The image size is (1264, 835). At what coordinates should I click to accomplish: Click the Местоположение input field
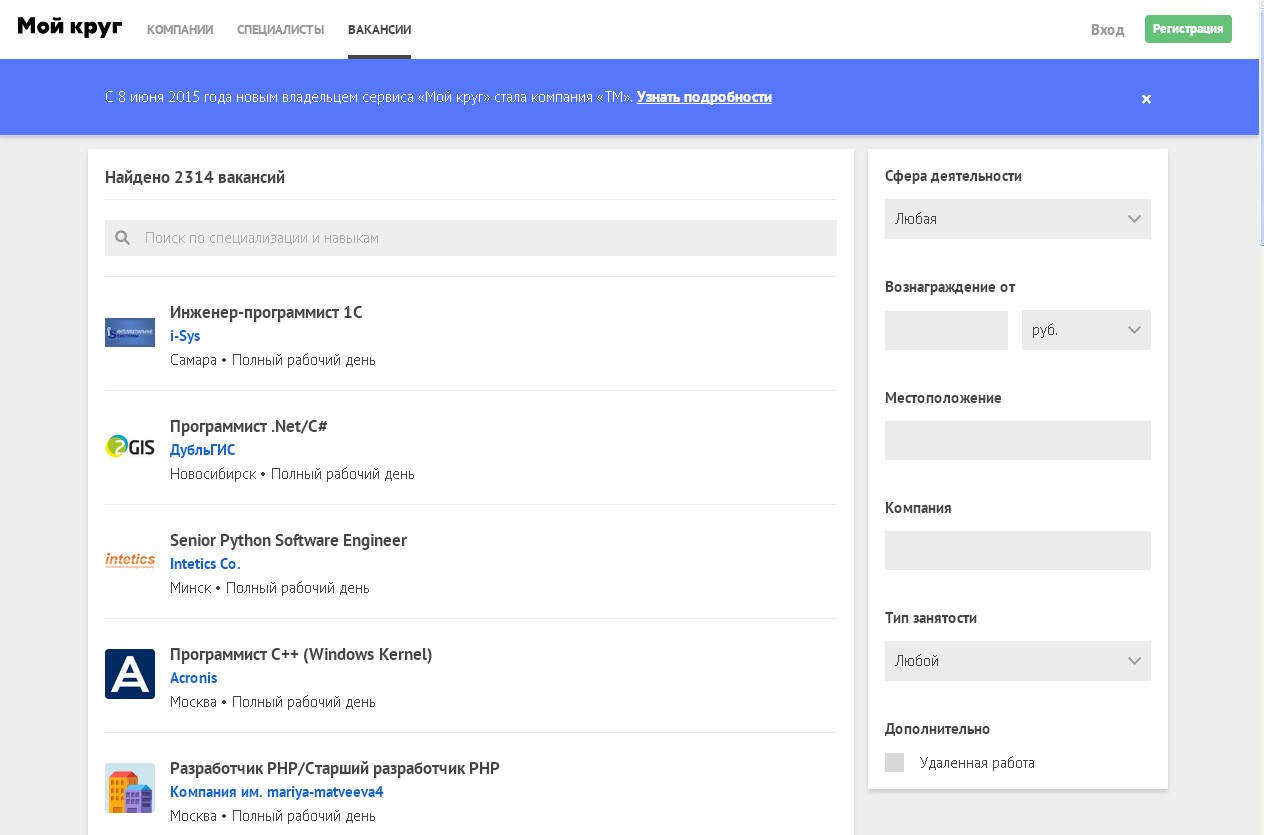1017,440
